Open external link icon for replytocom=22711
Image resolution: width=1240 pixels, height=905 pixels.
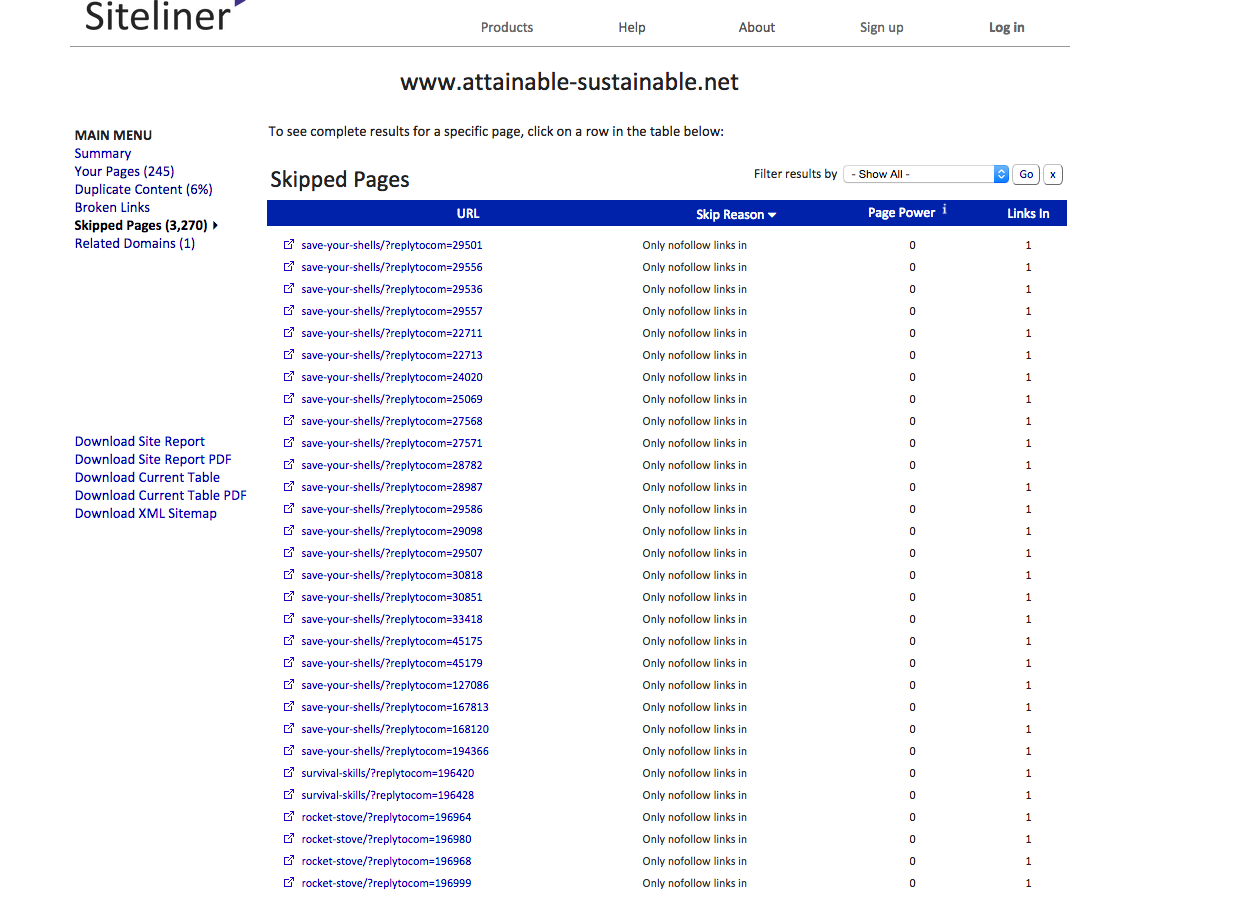click(289, 333)
